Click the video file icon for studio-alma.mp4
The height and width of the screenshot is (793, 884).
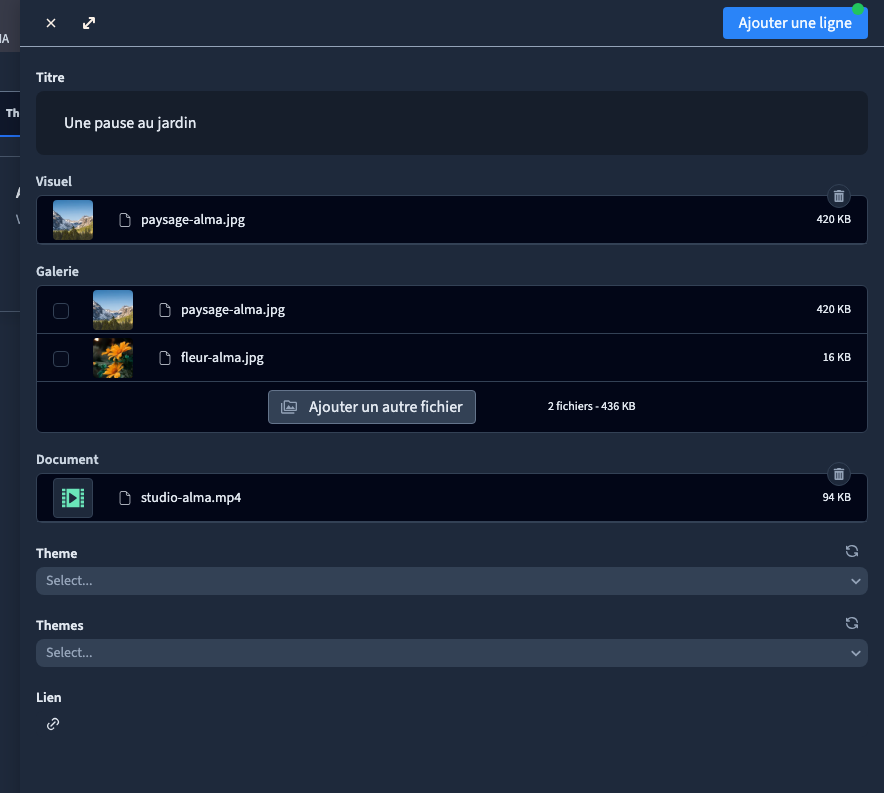pyautogui.click(x=73, y=498)
